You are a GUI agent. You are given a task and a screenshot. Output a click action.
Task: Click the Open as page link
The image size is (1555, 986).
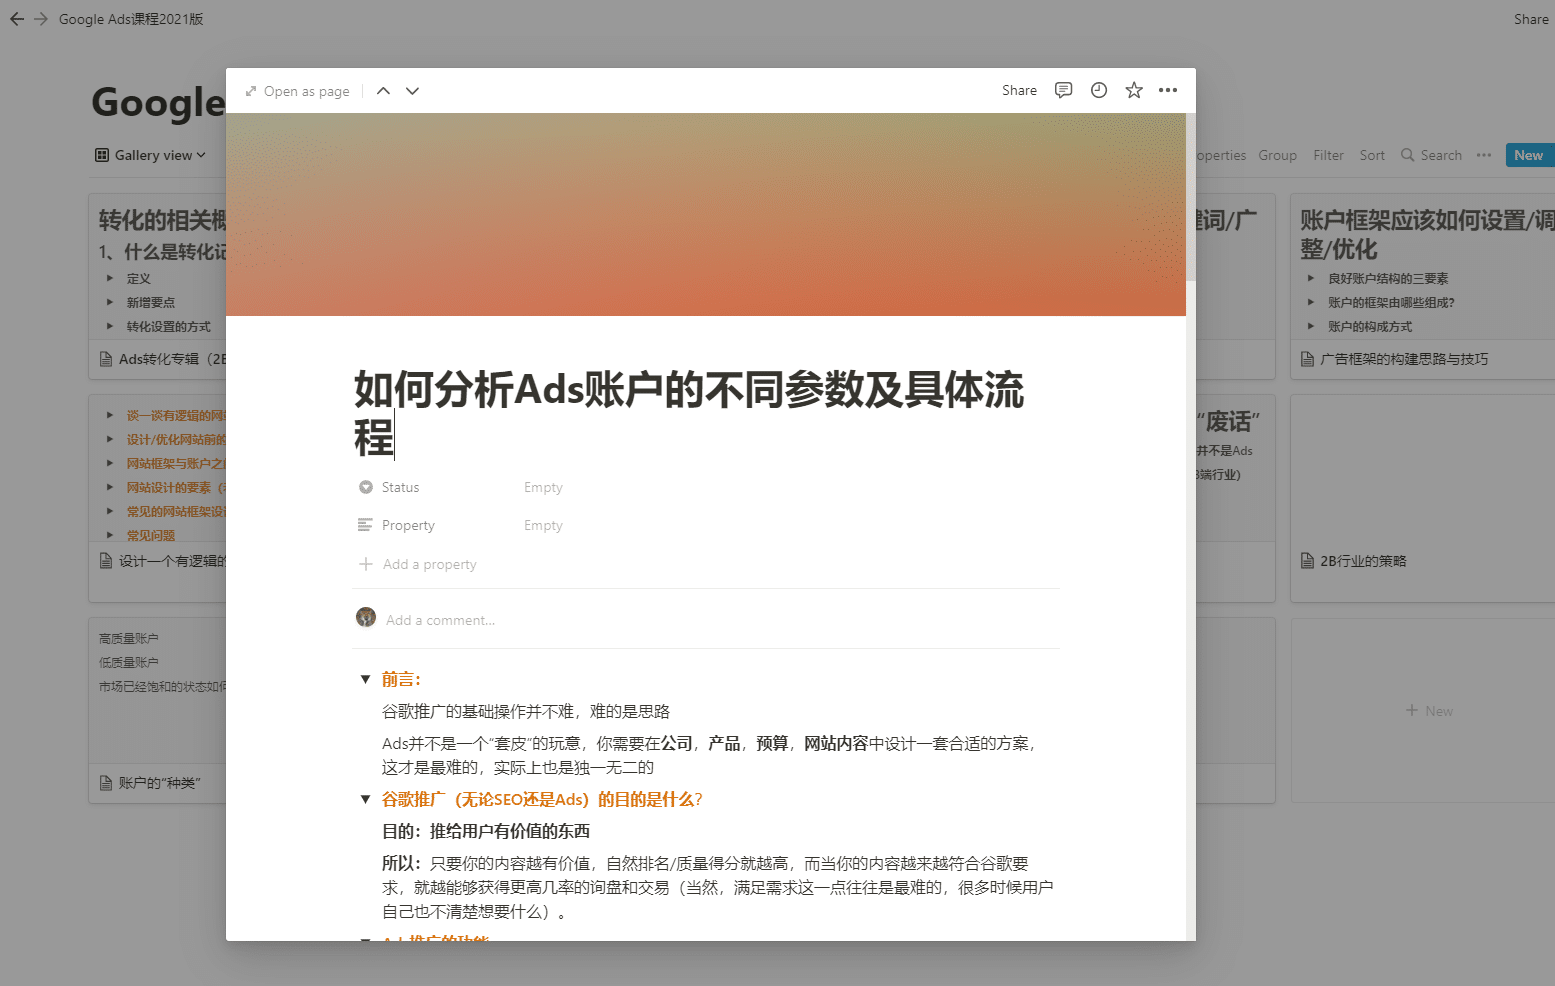(297, 91)
